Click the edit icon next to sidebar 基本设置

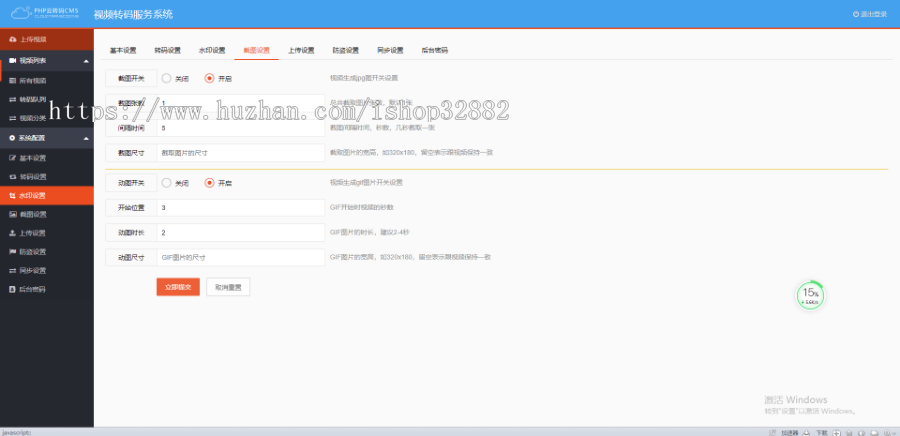click(x=13, y=158)
